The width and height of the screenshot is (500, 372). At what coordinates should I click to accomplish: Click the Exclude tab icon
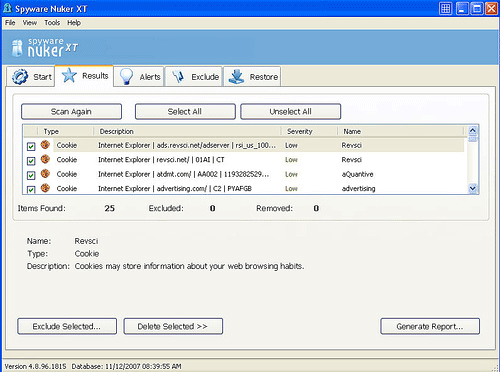coord(178,77)
